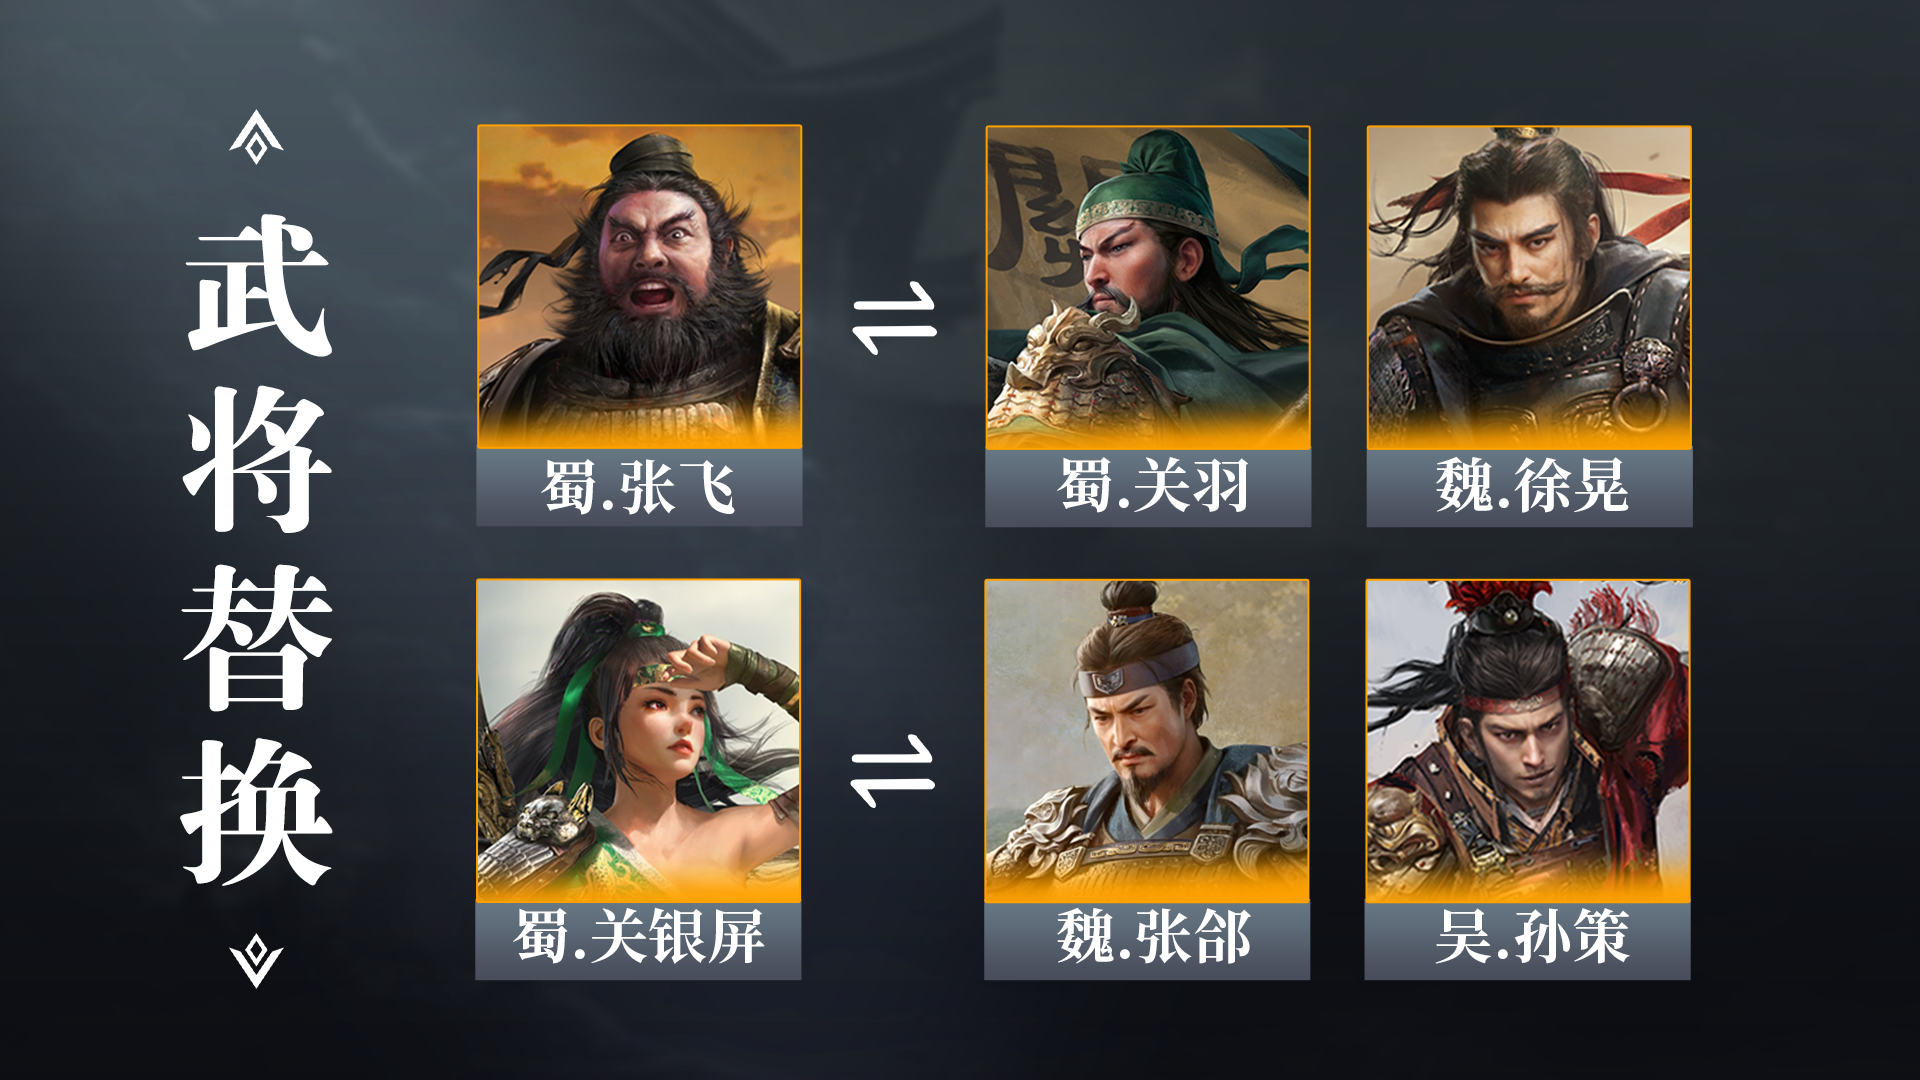Click the 魏.徐晃 name label
Screen dimensions: 1920x1080
1529,488
